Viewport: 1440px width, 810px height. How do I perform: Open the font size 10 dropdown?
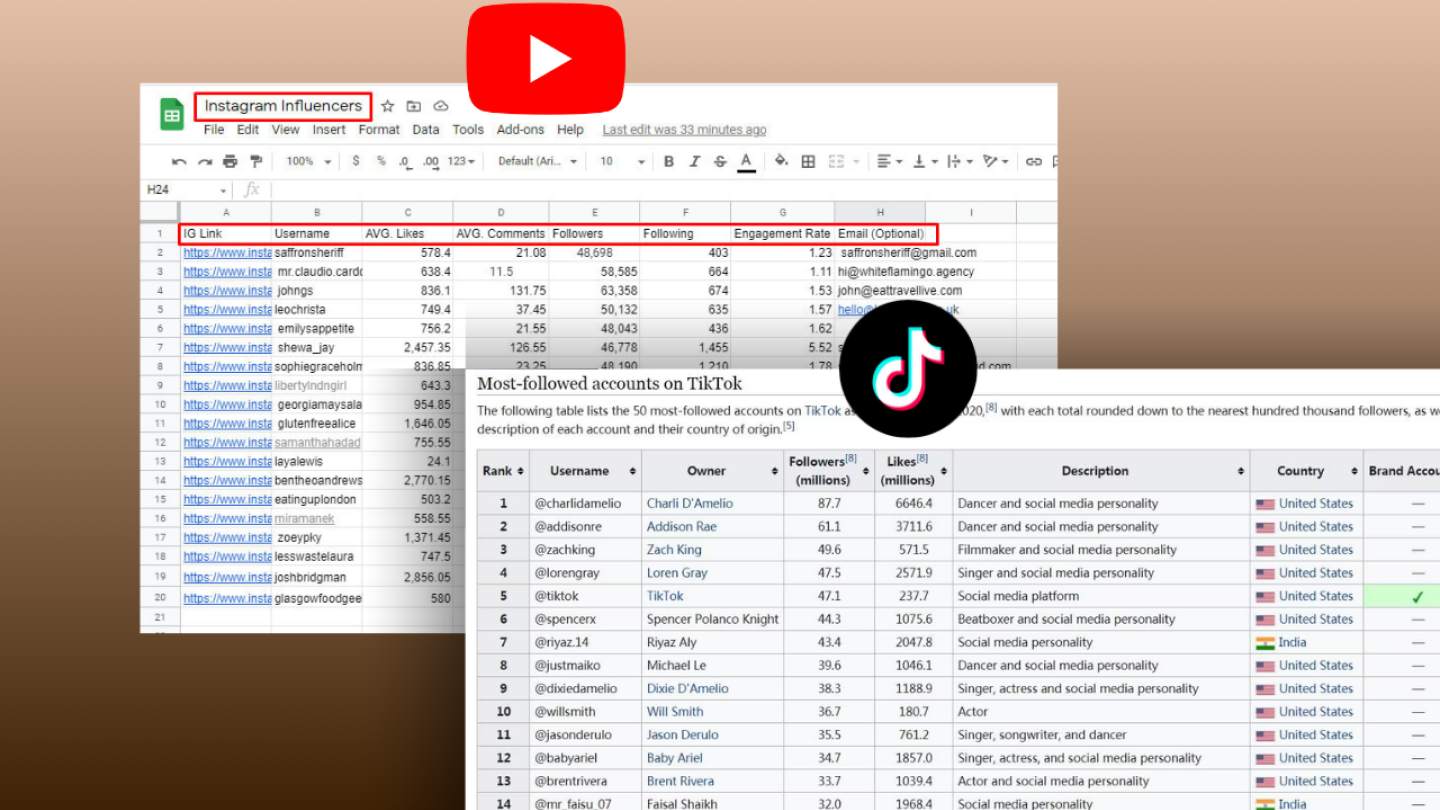click(622, 161)
